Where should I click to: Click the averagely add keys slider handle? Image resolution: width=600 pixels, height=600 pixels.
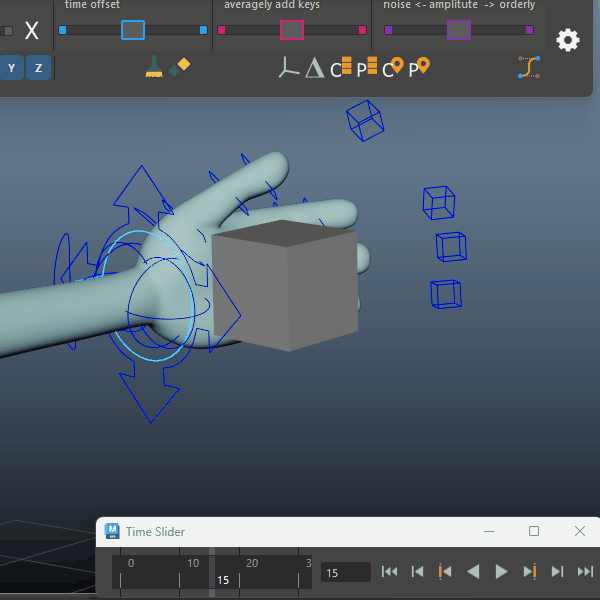pos(291,30)
